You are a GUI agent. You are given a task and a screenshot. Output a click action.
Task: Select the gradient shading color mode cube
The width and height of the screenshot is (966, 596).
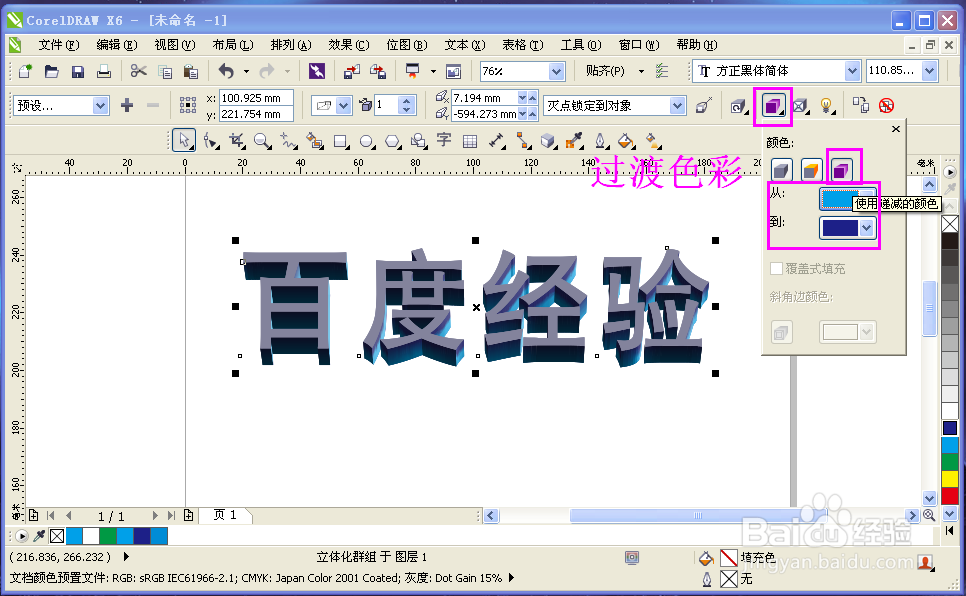(x=843, y=168)
